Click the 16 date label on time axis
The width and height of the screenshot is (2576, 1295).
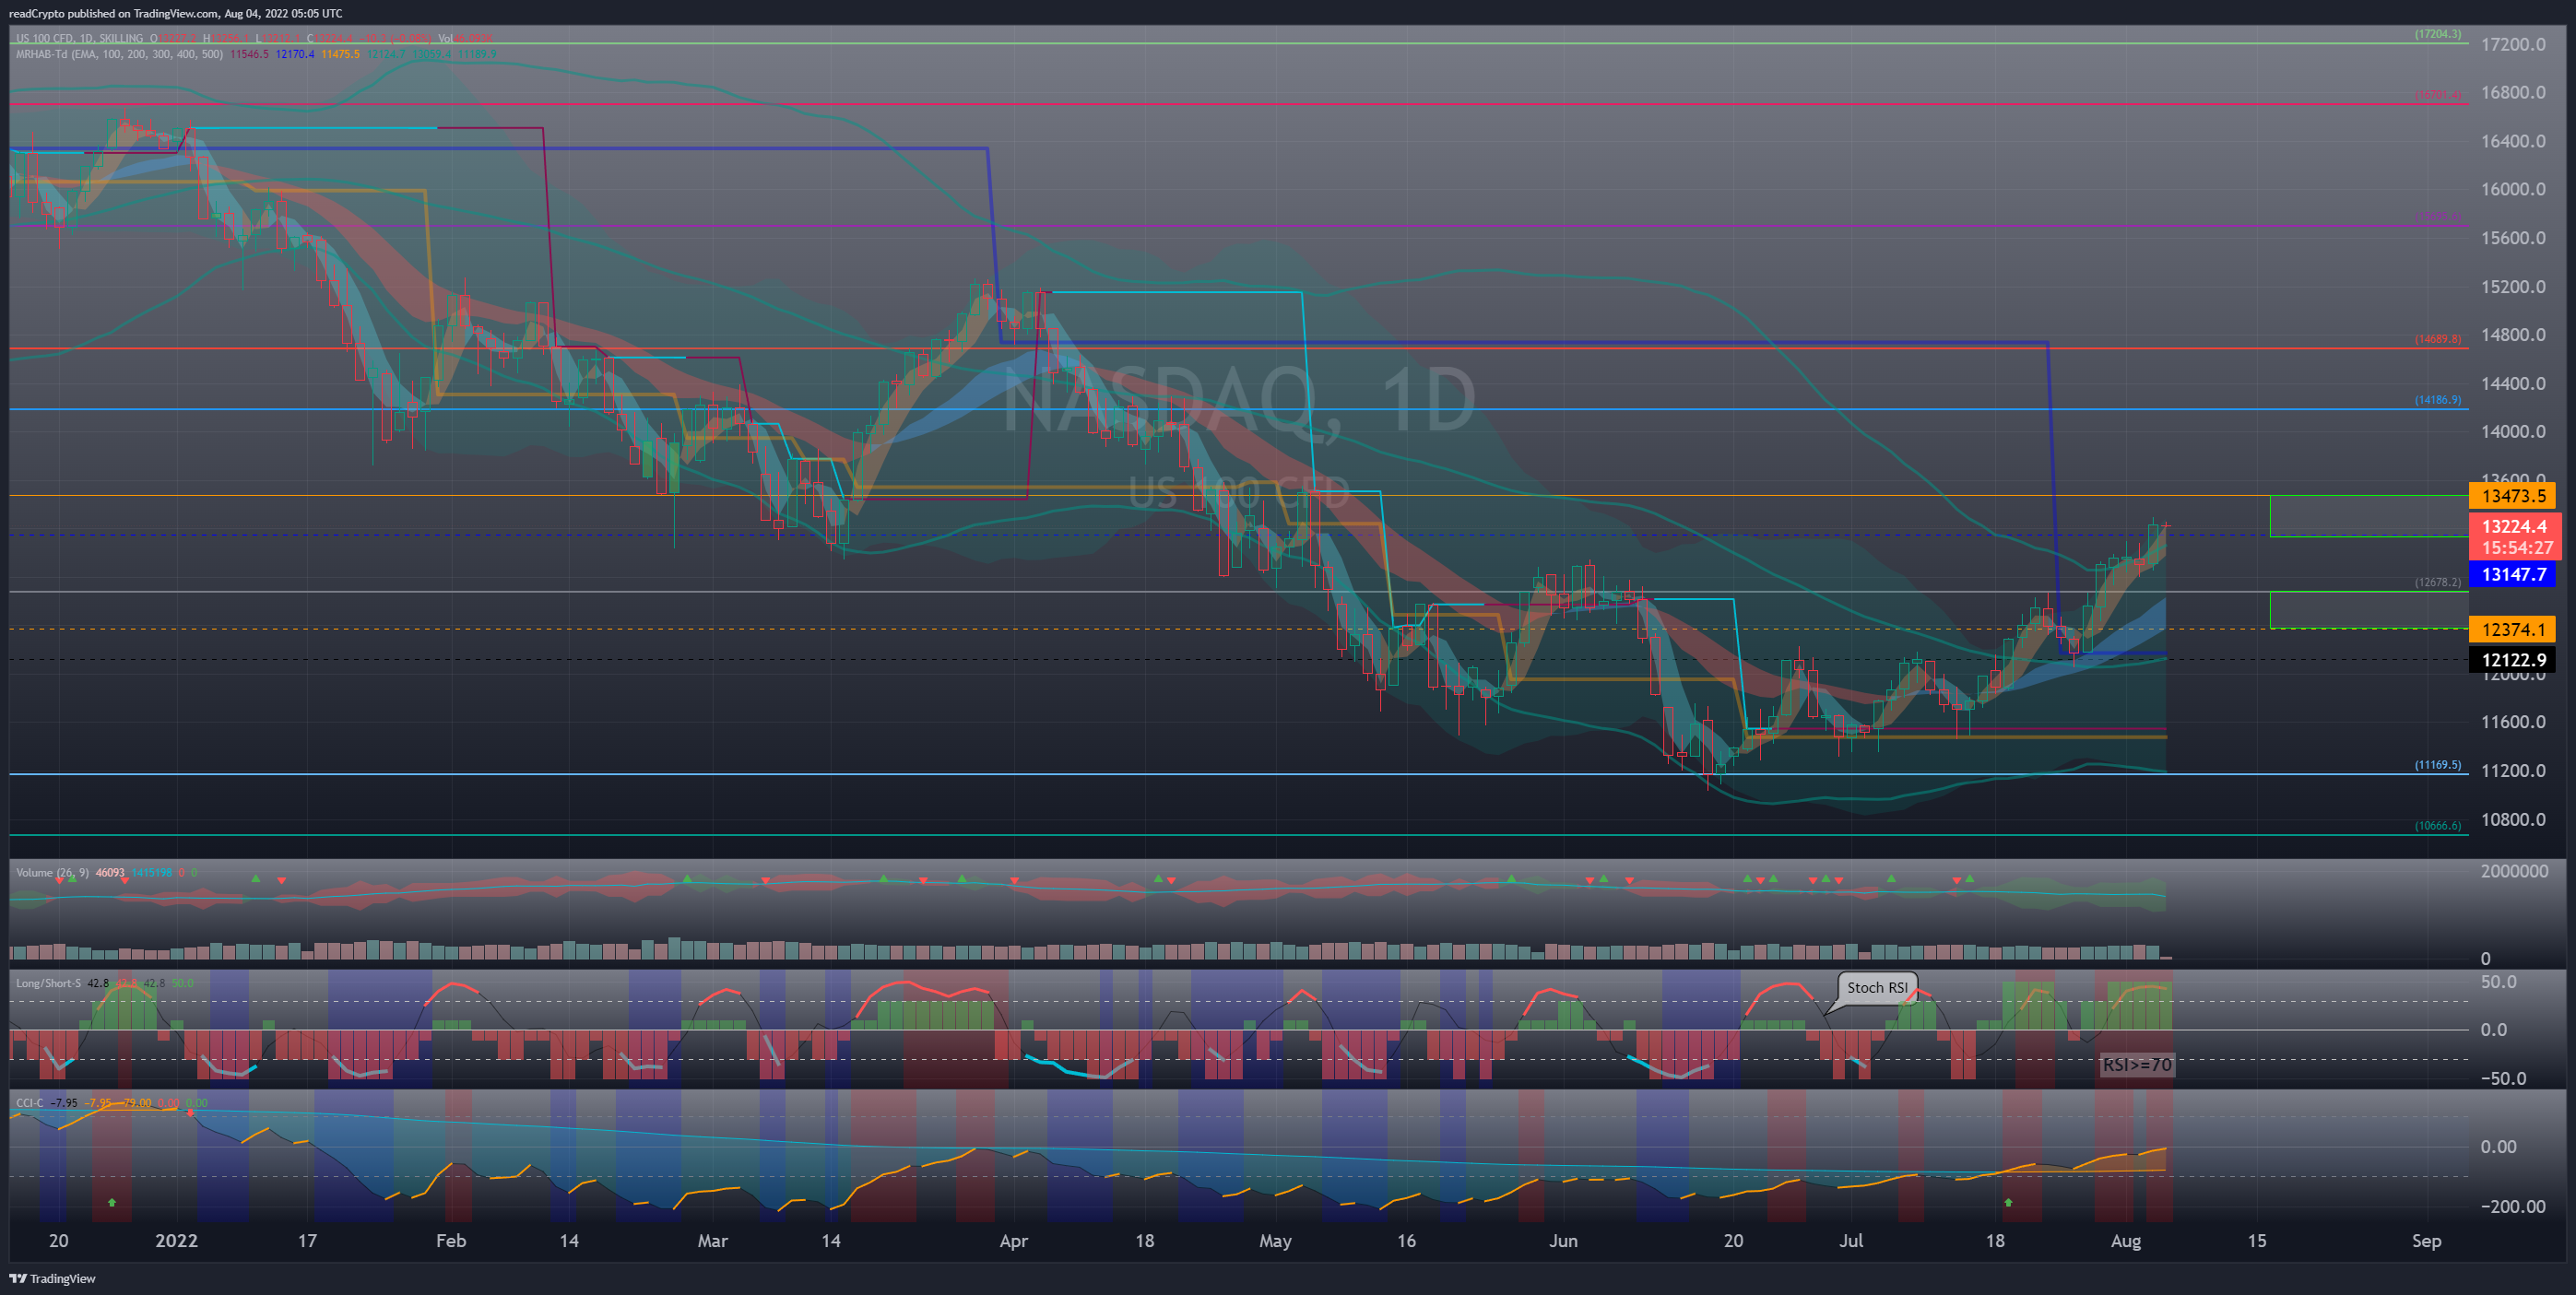[1406, 1241]
